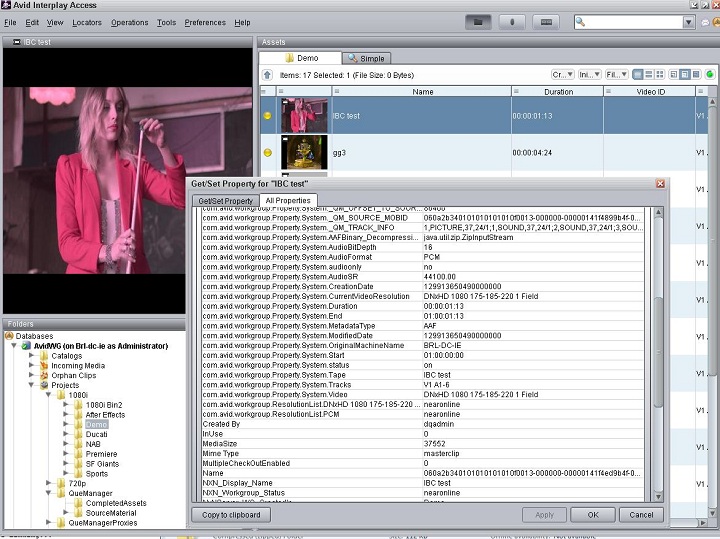Switch to the Demo assets tab
Image resolution: width=720 pixels, height=539 pixels.
click(x=301, y=58)
